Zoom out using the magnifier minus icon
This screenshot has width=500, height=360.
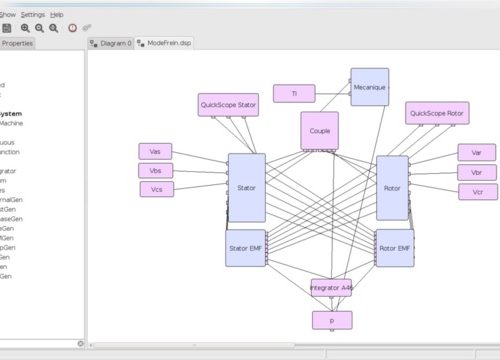[39, 28]
